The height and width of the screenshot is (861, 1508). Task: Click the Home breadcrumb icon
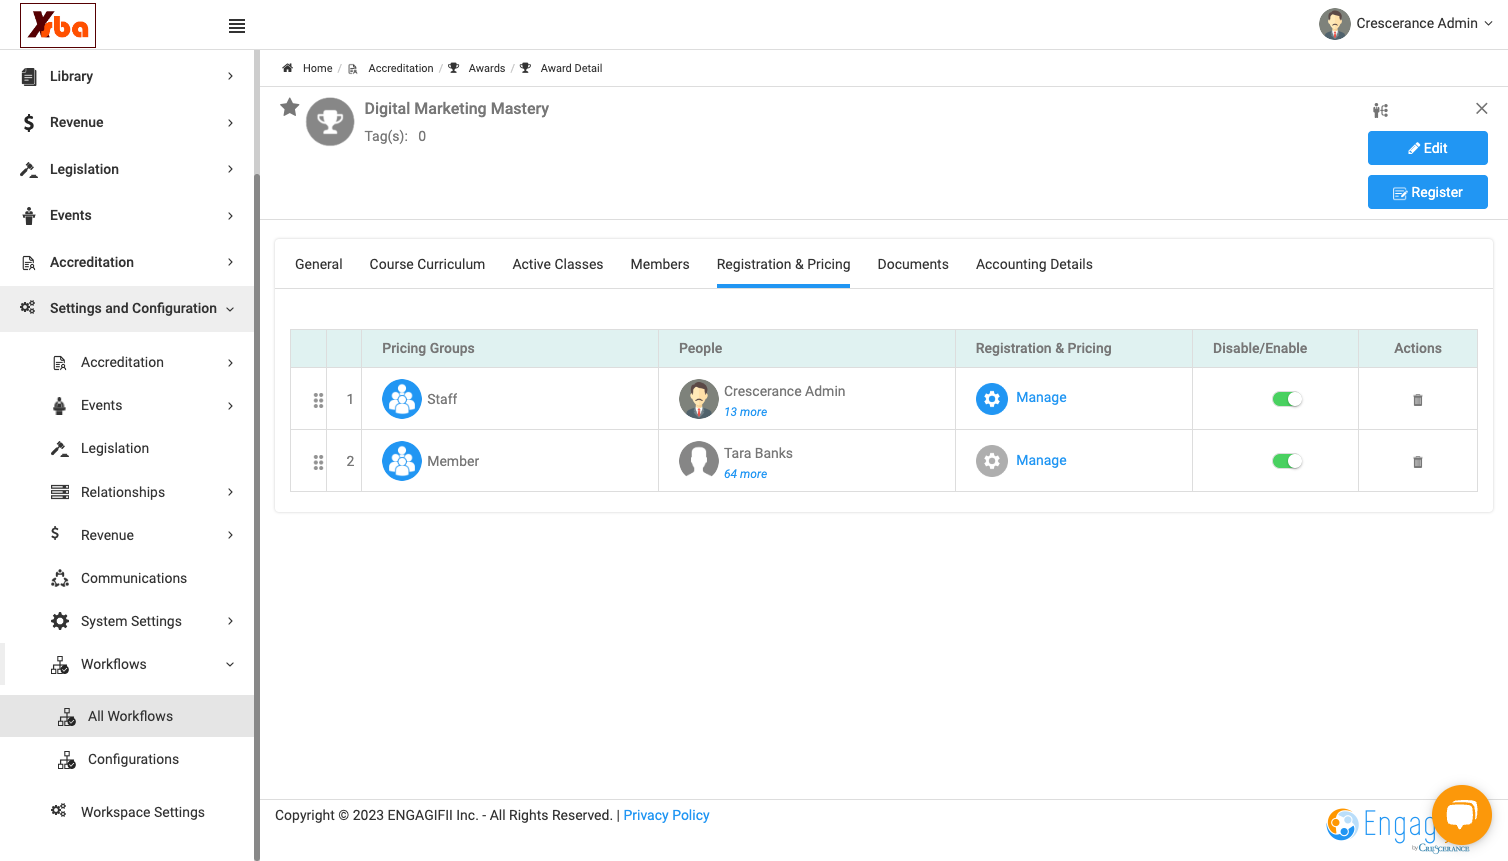pos(287,68)
